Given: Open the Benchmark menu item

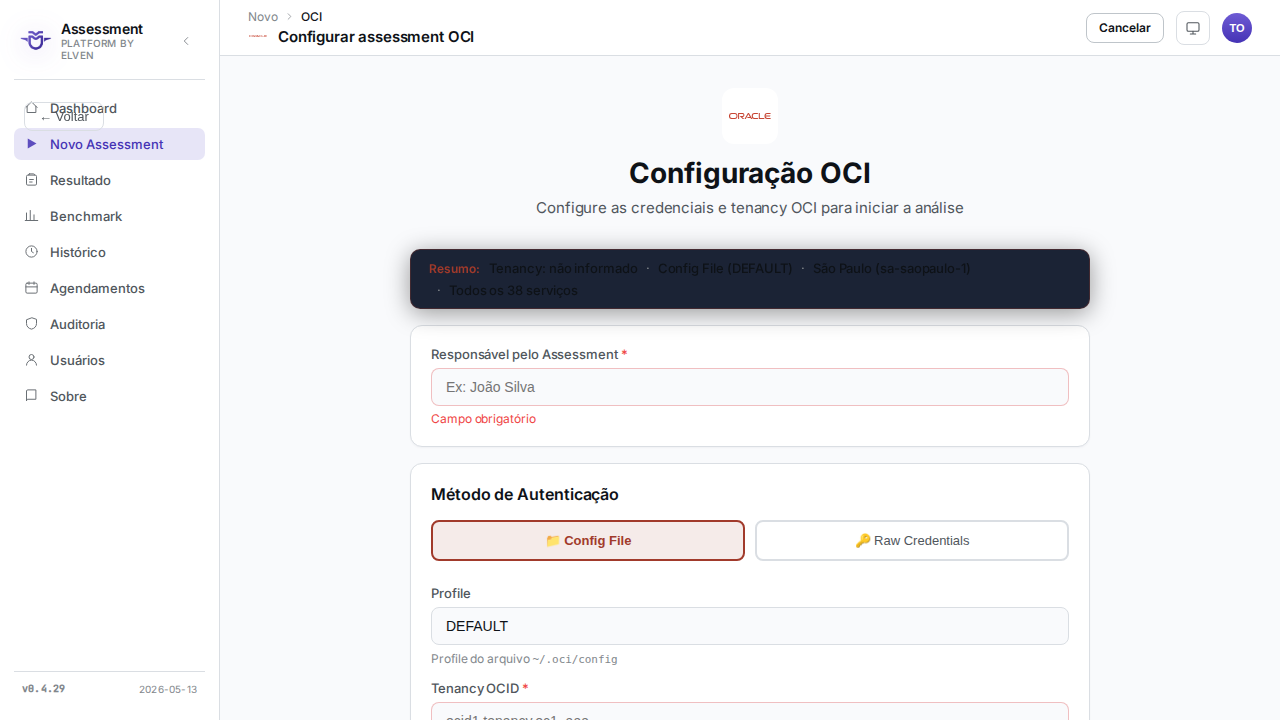Looking at the screenshot, I should tap(109, 216).
